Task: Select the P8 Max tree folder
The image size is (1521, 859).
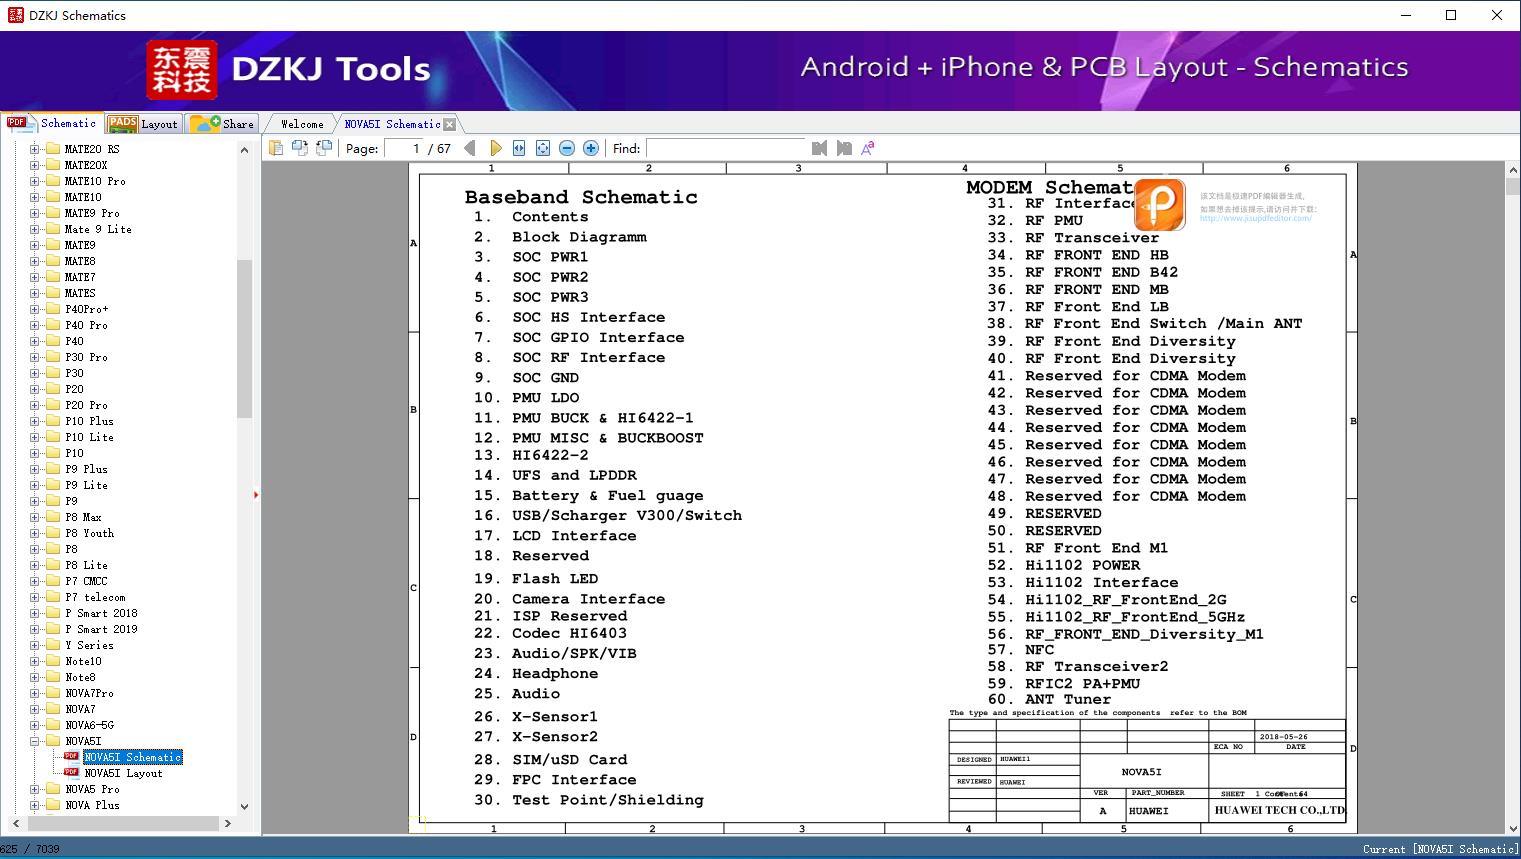Action: (x=83, y=517)
